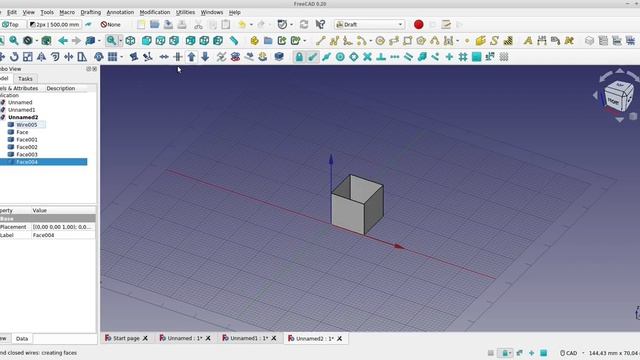Select the Polygon tool

[x=421, y=40]
